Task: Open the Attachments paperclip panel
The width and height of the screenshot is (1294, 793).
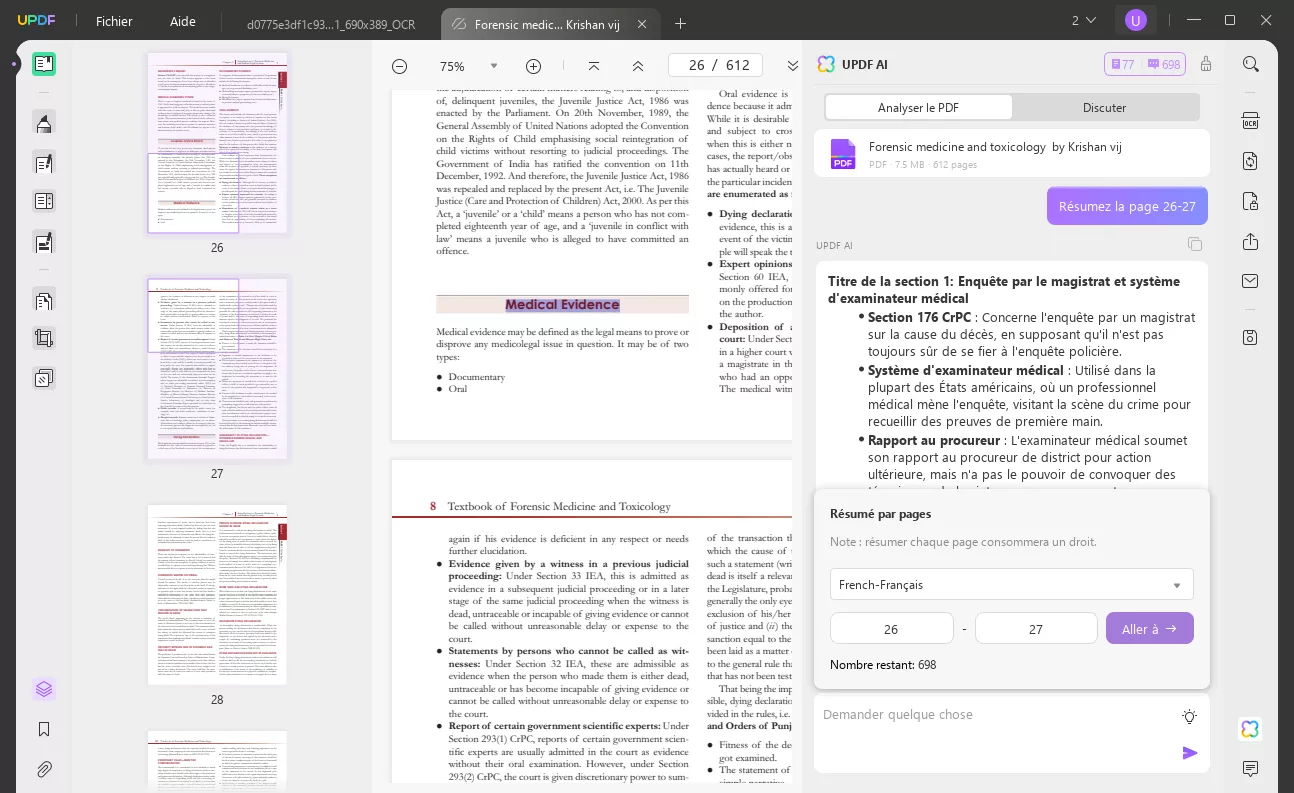Action: tap(43, 769)
